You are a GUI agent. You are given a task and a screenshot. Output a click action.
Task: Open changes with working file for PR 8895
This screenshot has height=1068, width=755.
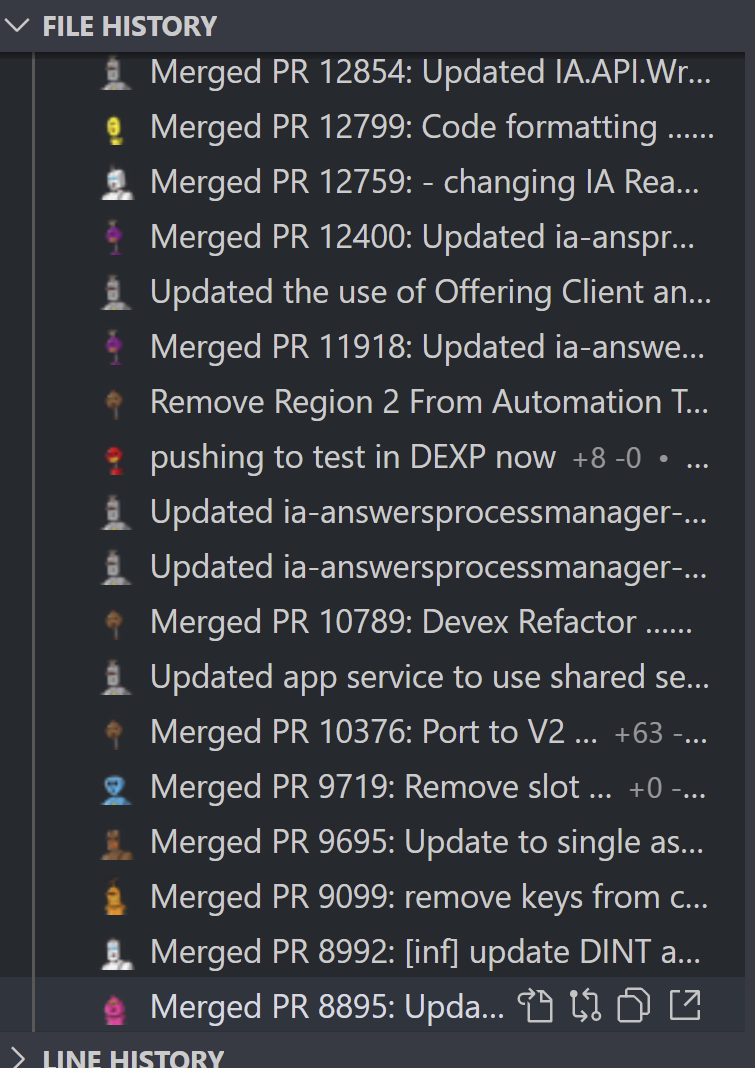pyautogui.click(x=537, y=1006)
